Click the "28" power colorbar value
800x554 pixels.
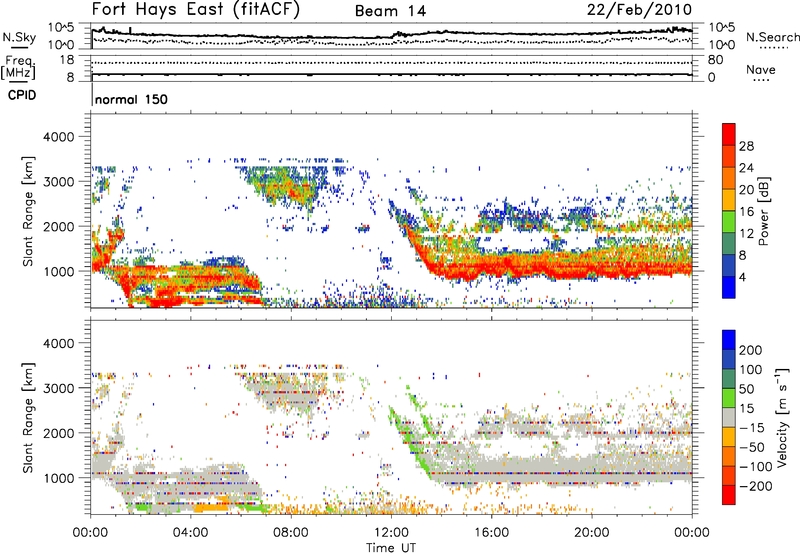click(x=746, y=146)
